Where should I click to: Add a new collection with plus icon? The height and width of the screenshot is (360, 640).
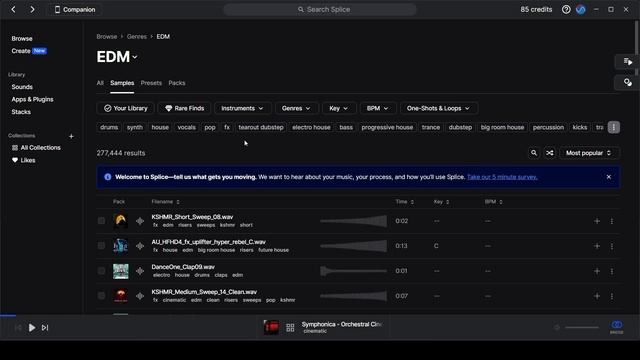pyautogui.click(x=71, y=136)
